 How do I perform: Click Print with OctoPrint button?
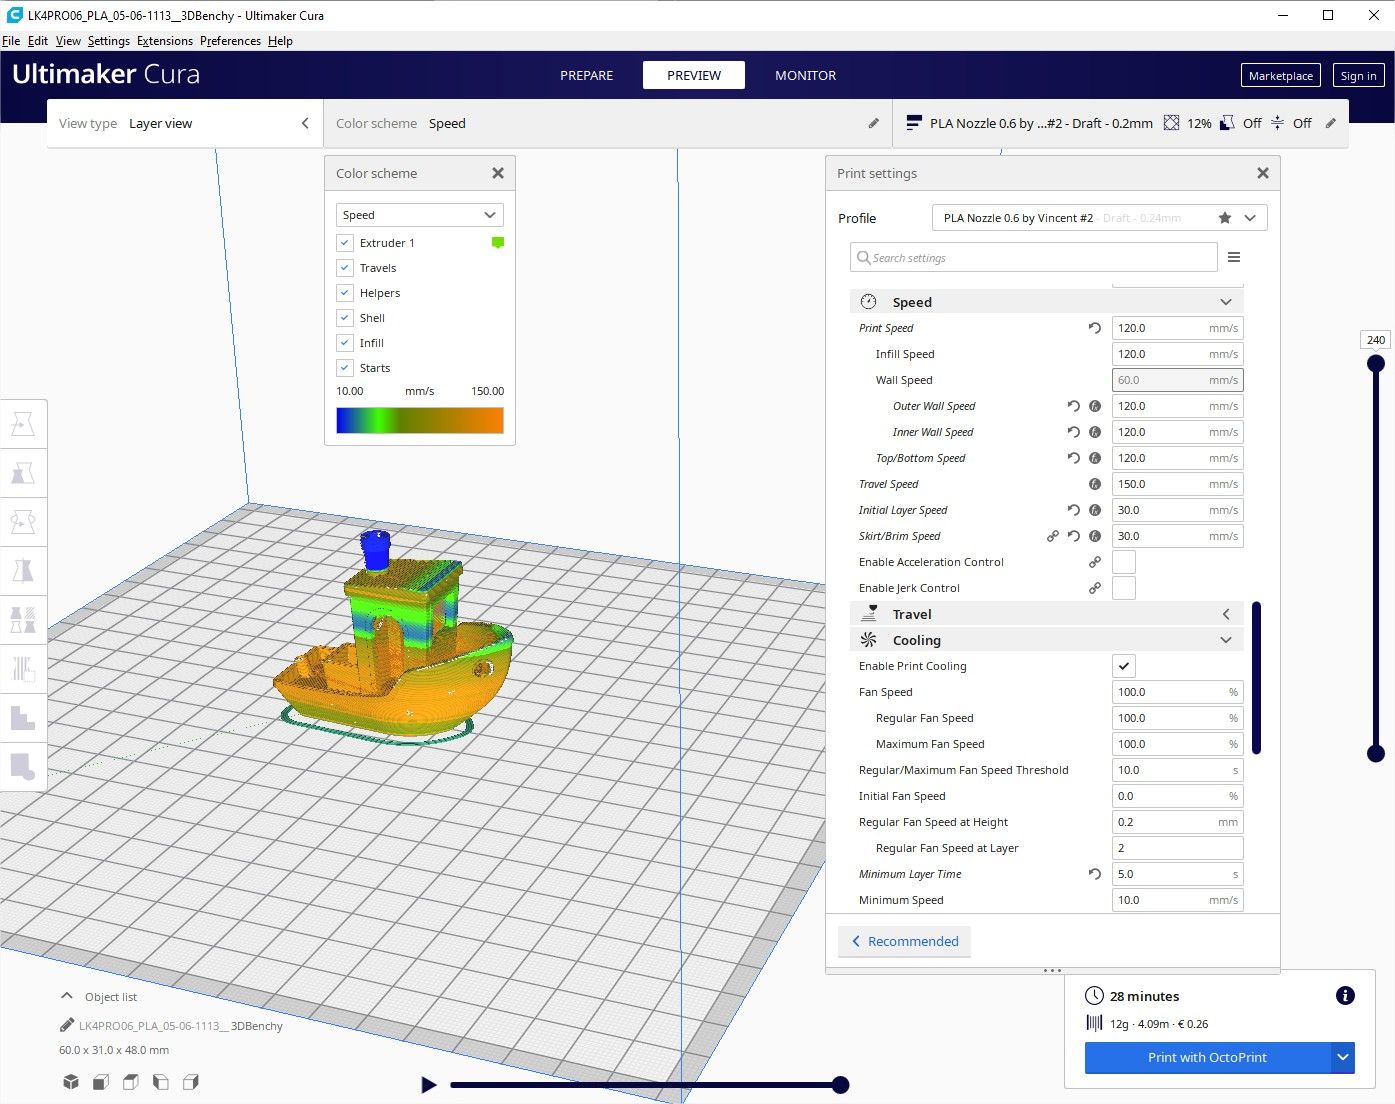[1208, 1057]
